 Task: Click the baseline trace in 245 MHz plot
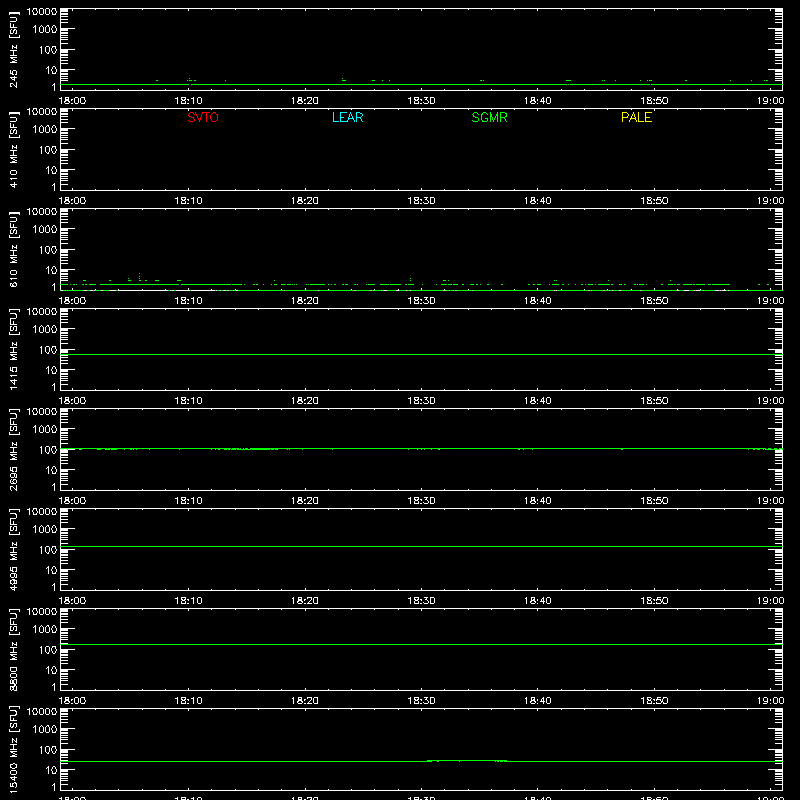click(x=421, y=85)
